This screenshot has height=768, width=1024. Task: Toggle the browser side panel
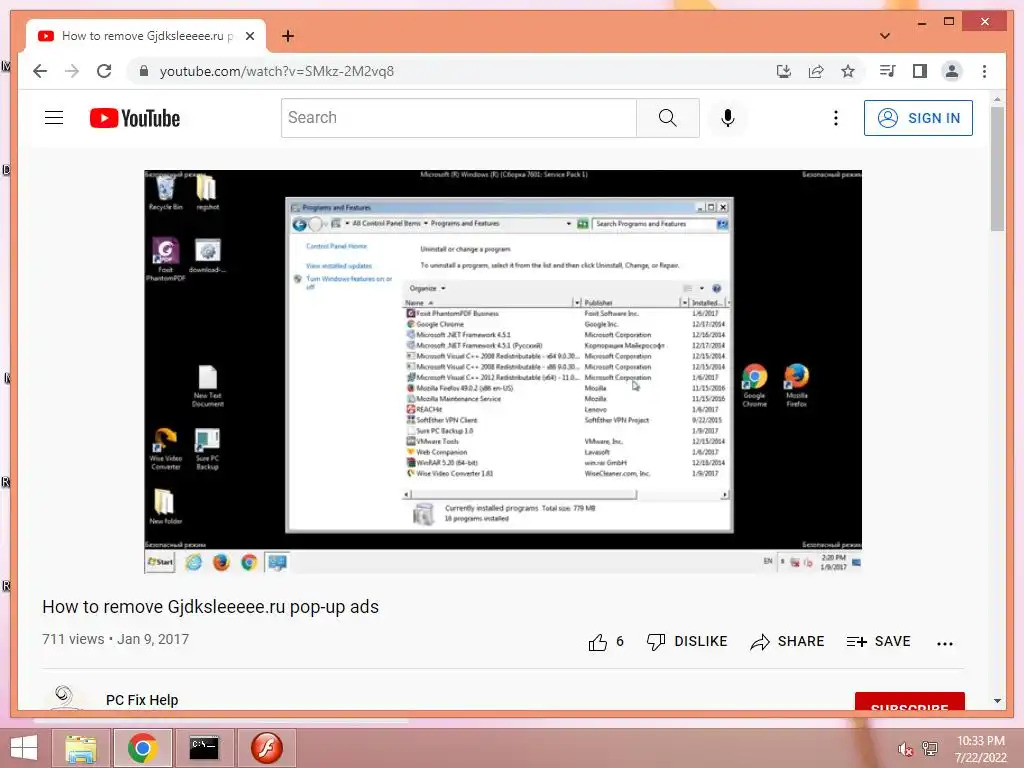(920, 71)
